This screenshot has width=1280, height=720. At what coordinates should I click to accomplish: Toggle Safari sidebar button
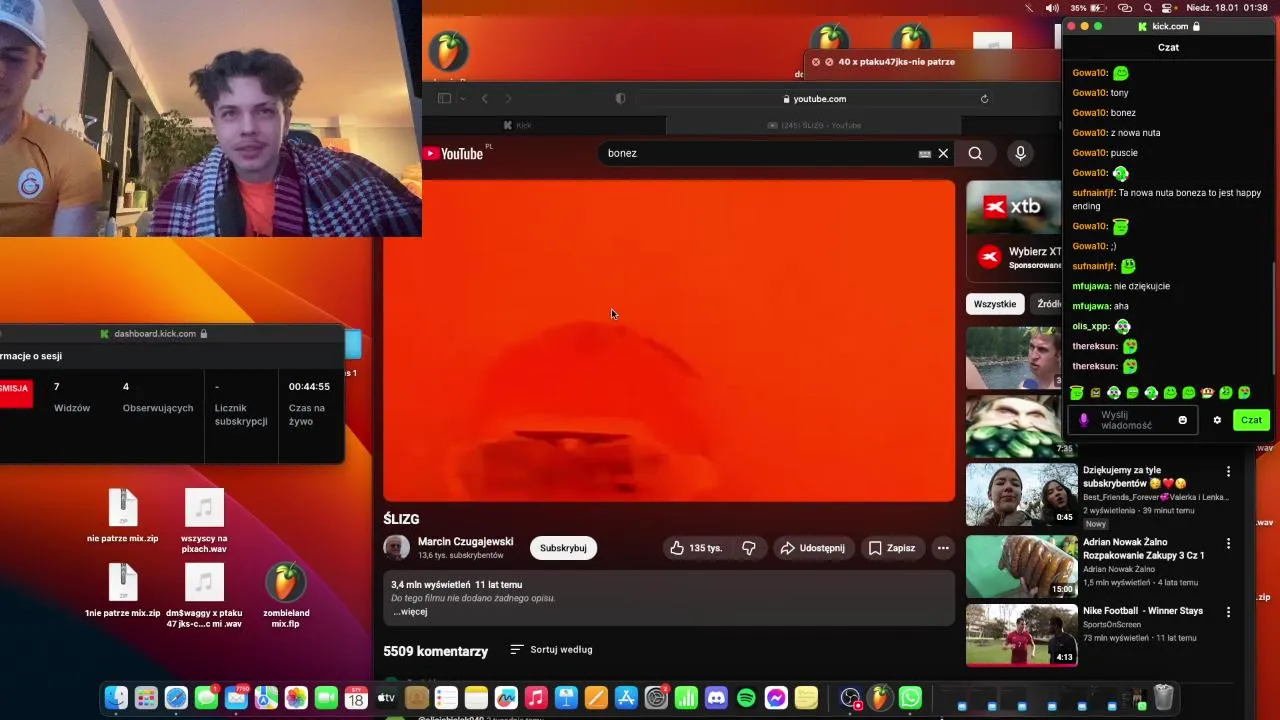444,98
